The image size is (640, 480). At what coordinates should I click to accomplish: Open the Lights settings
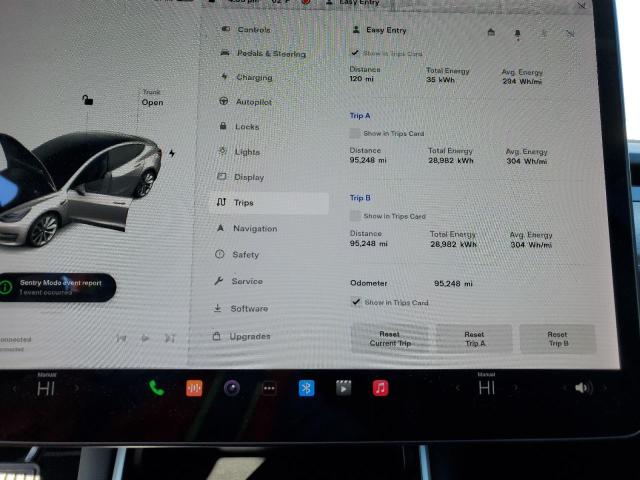(x=240, y=151)
